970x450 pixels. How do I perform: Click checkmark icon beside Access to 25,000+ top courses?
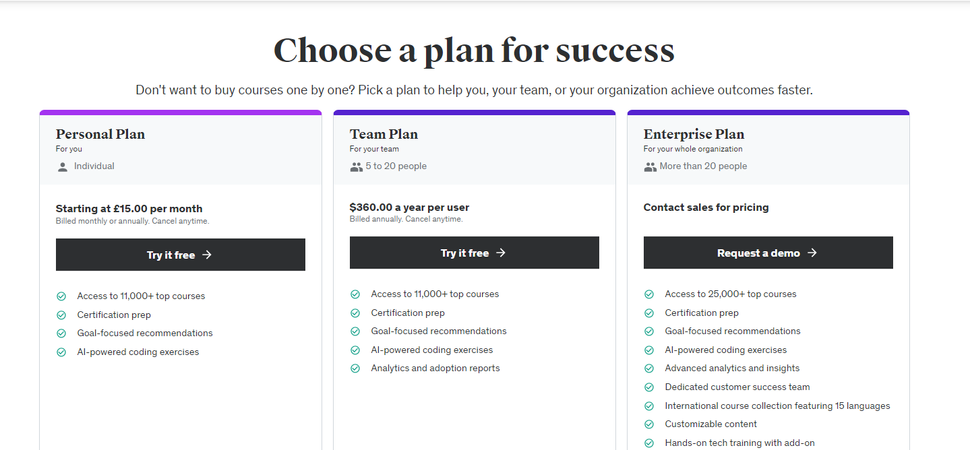[x=649, y=294]
